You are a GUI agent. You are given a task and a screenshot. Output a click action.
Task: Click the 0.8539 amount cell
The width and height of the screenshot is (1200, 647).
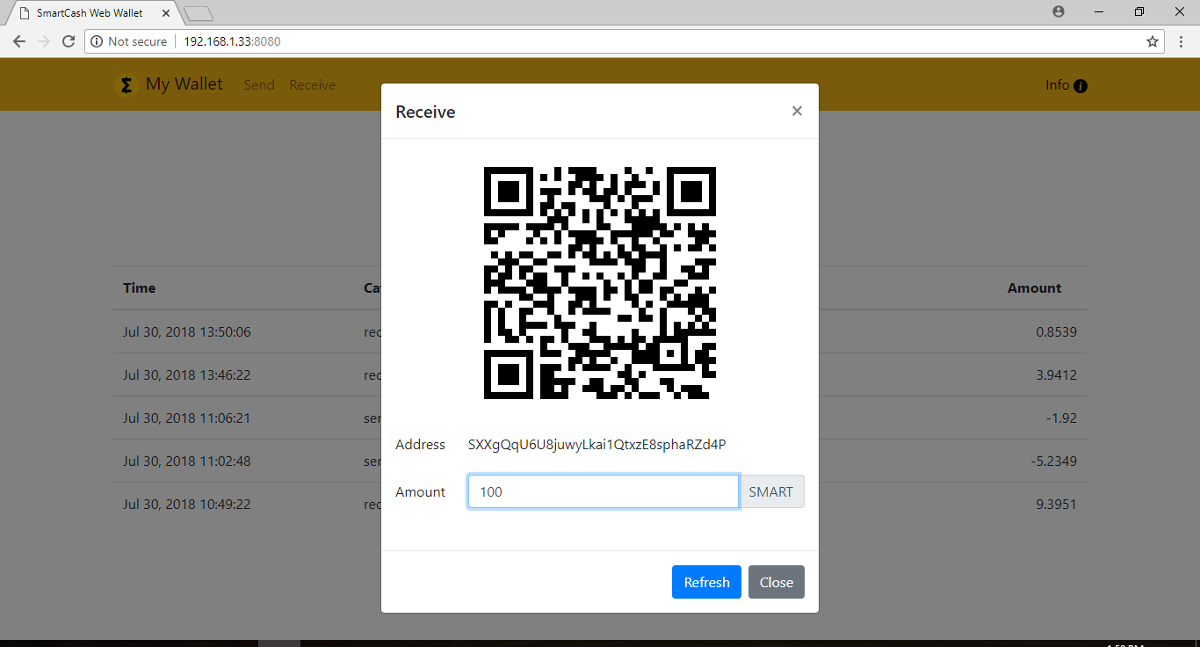1056,332
